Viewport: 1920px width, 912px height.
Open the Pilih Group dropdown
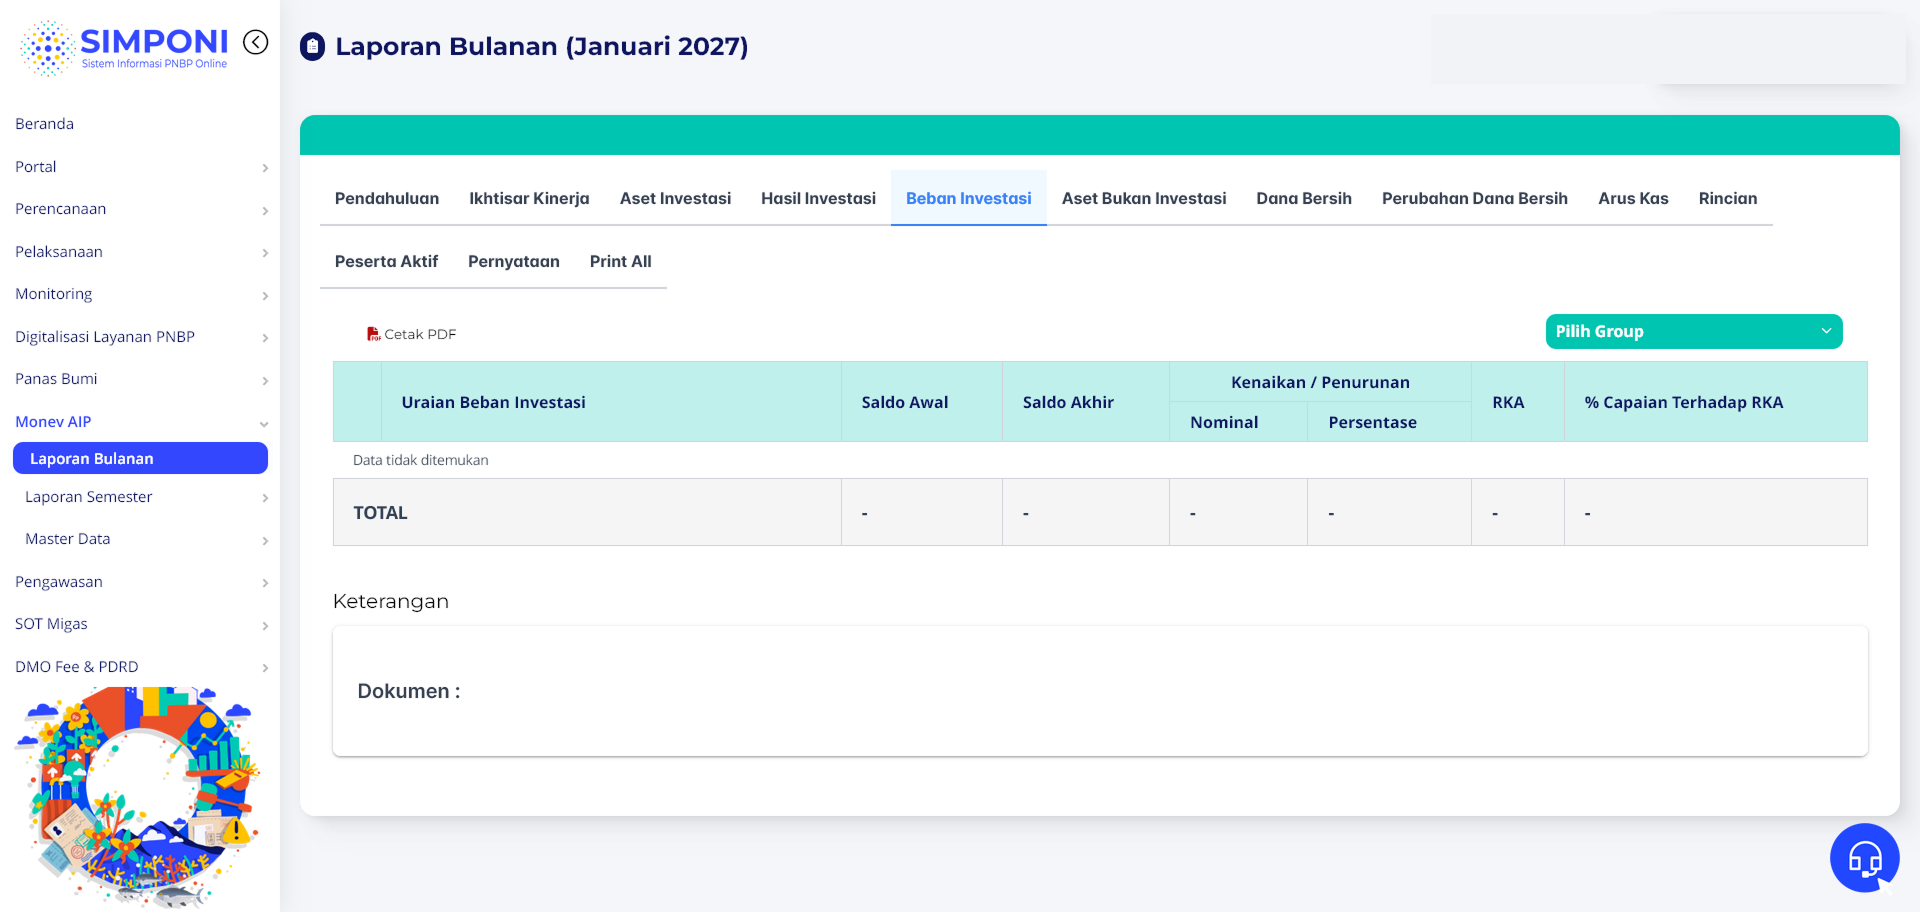point(1694,332)
